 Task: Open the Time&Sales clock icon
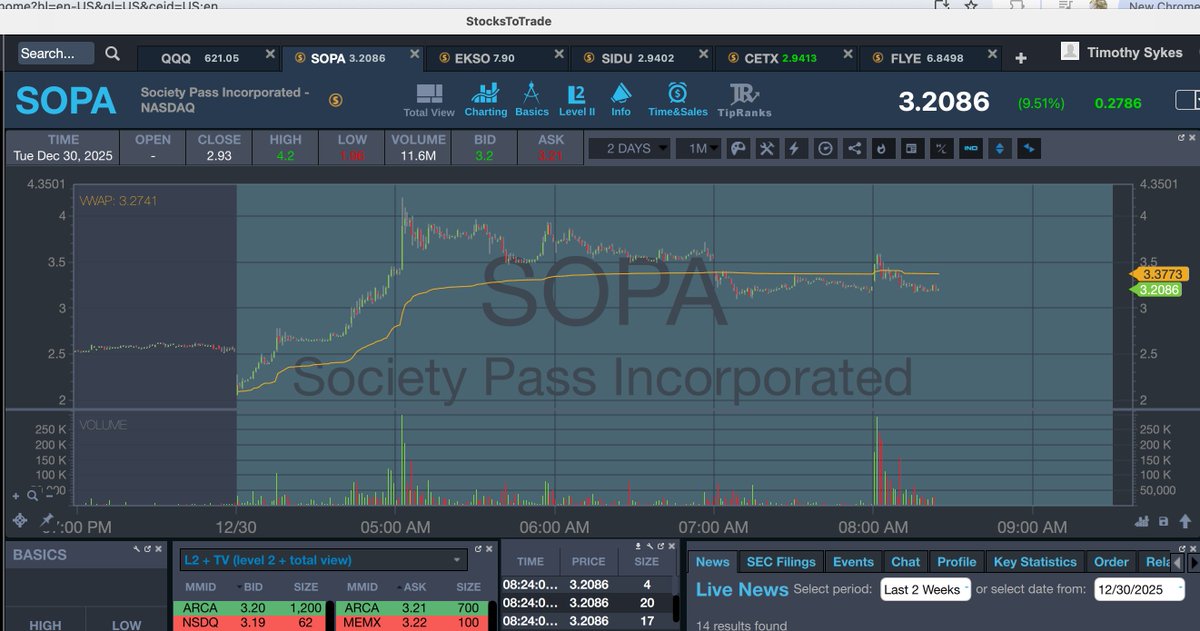pyautogui.click(x=677, y=94)
